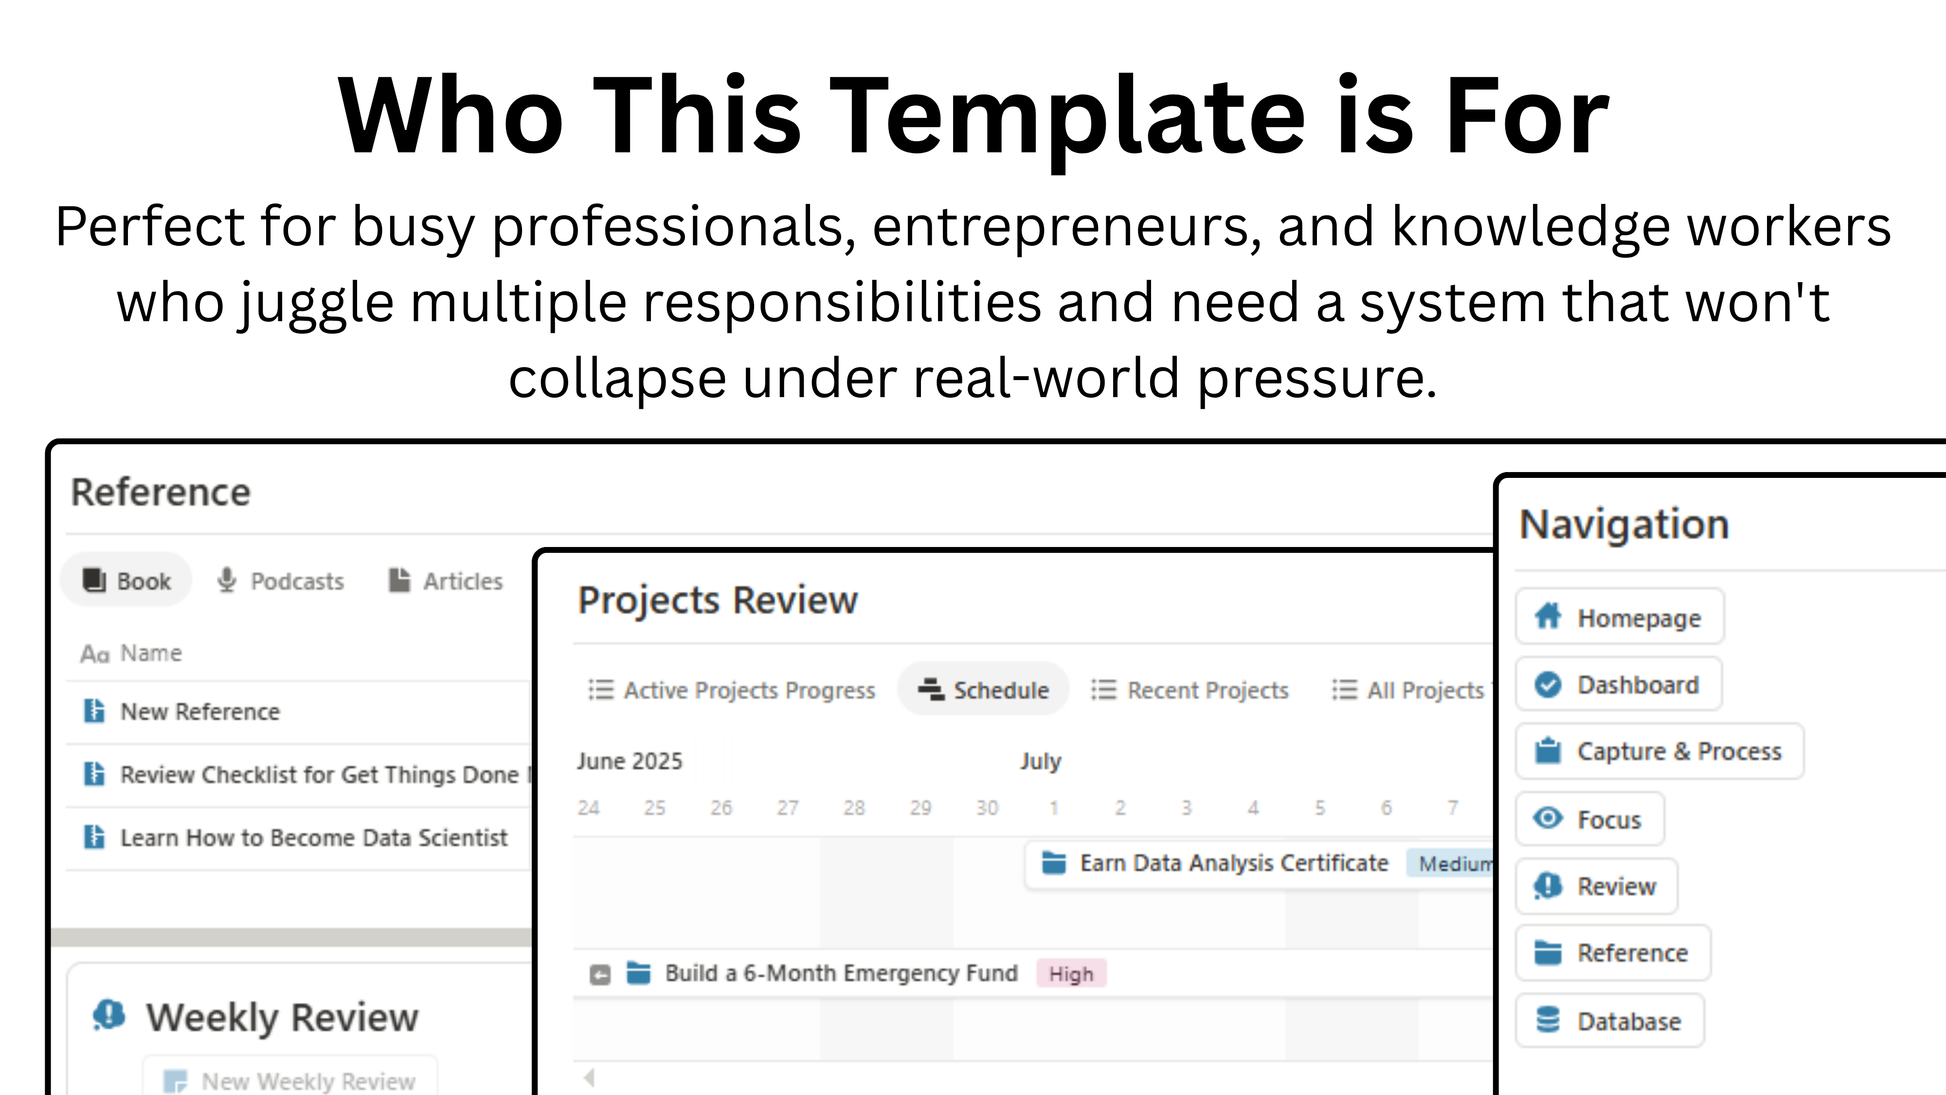Click the Homepage house icon
Screen dimensions: 1946x1095
1548,616
